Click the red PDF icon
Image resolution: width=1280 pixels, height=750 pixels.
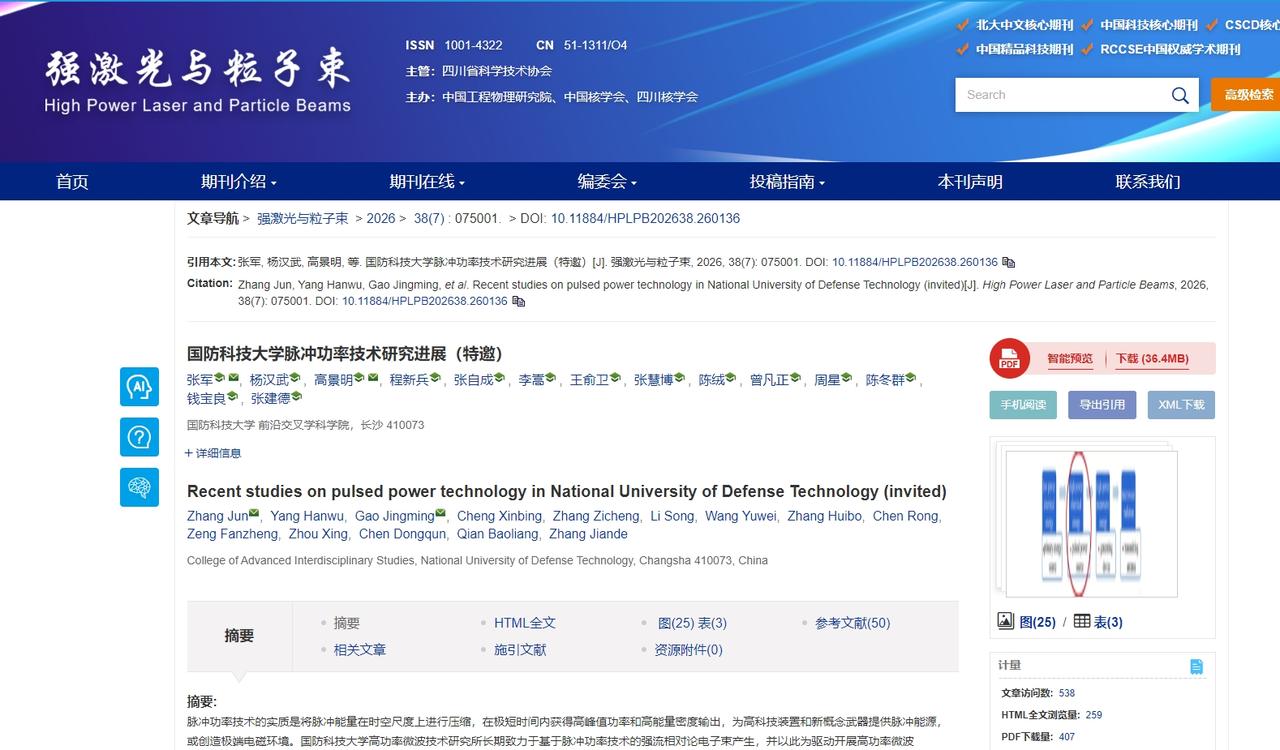[1009, 359]
